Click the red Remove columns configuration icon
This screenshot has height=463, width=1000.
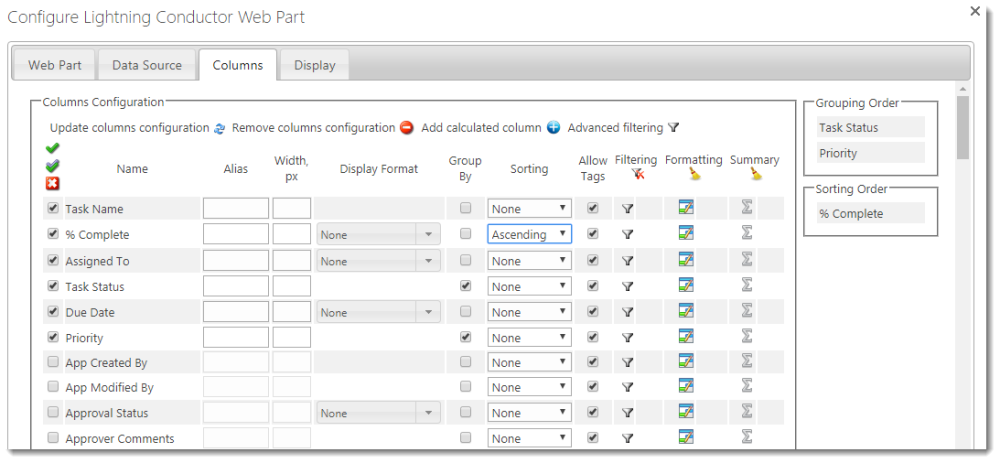point(407,128)
